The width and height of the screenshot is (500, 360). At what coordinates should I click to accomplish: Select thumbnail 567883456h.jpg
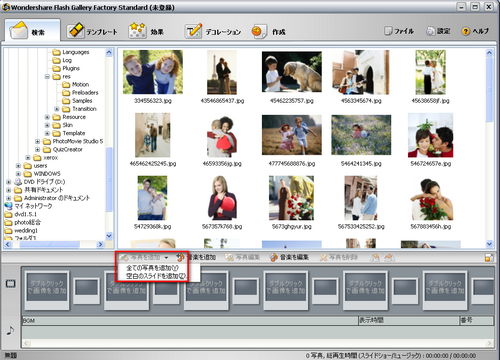(431, 199)
